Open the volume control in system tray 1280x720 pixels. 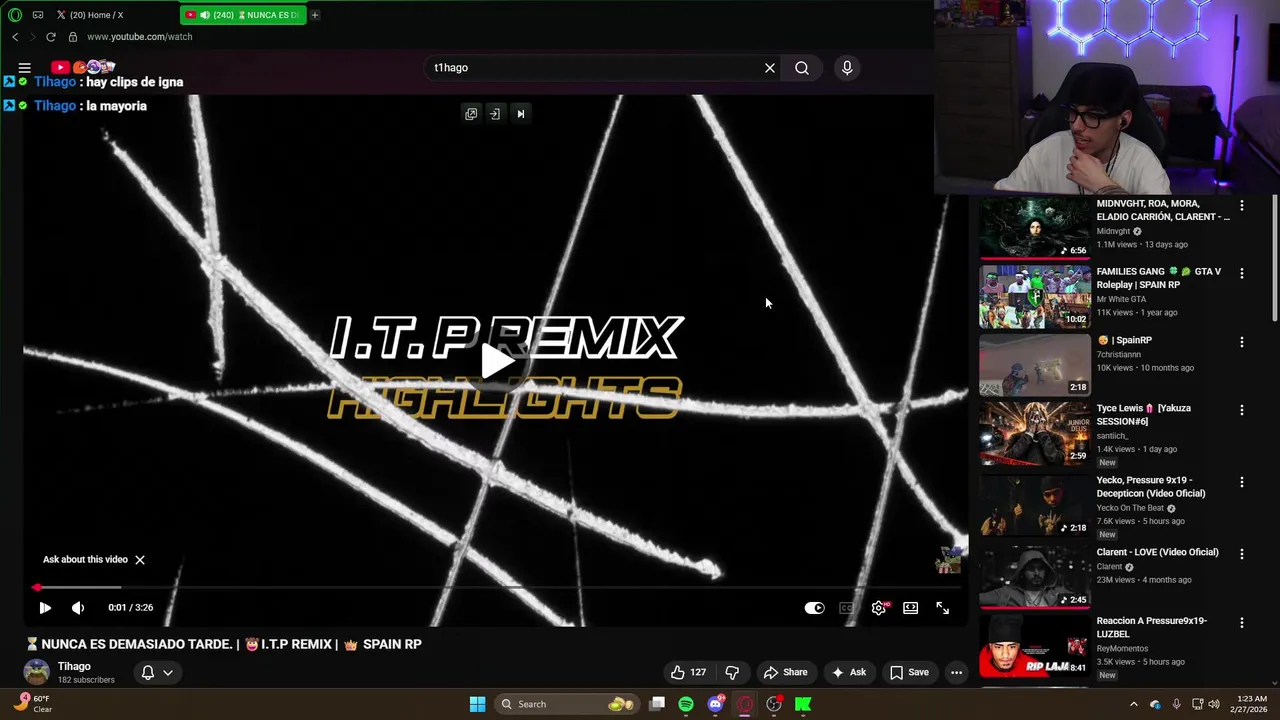coord(1214,704)
